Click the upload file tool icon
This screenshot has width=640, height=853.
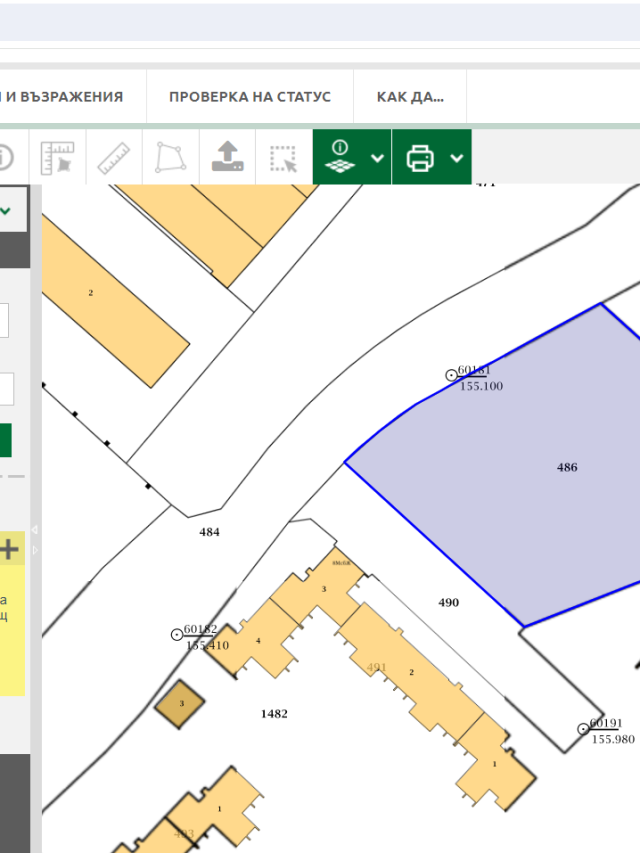pos(227,158)
